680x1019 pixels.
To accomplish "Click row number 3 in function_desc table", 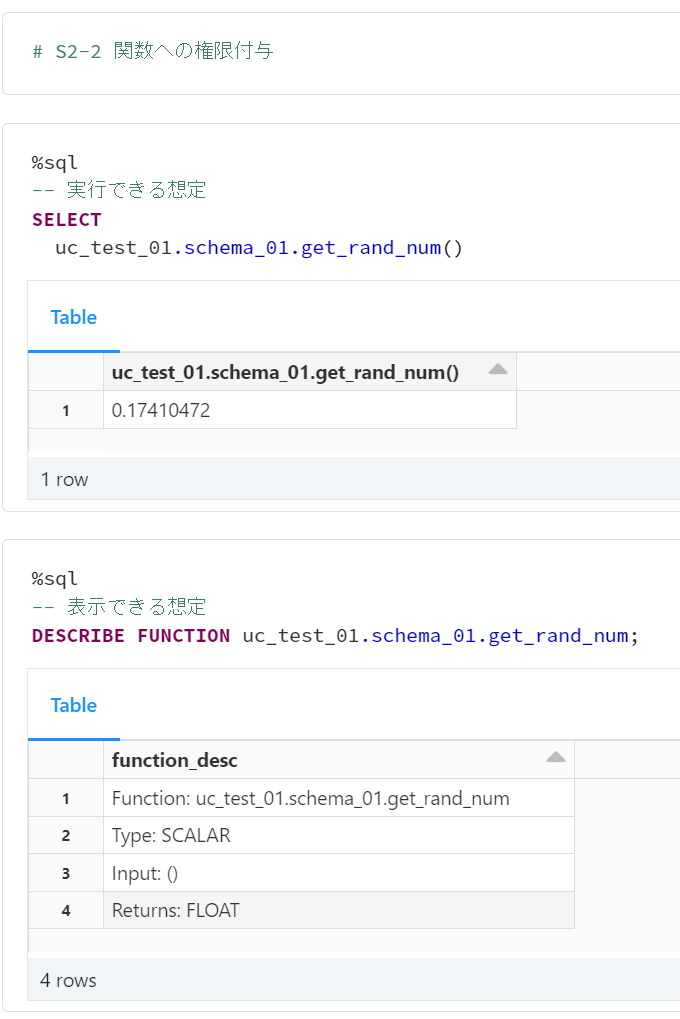I will tap(66, 874).
